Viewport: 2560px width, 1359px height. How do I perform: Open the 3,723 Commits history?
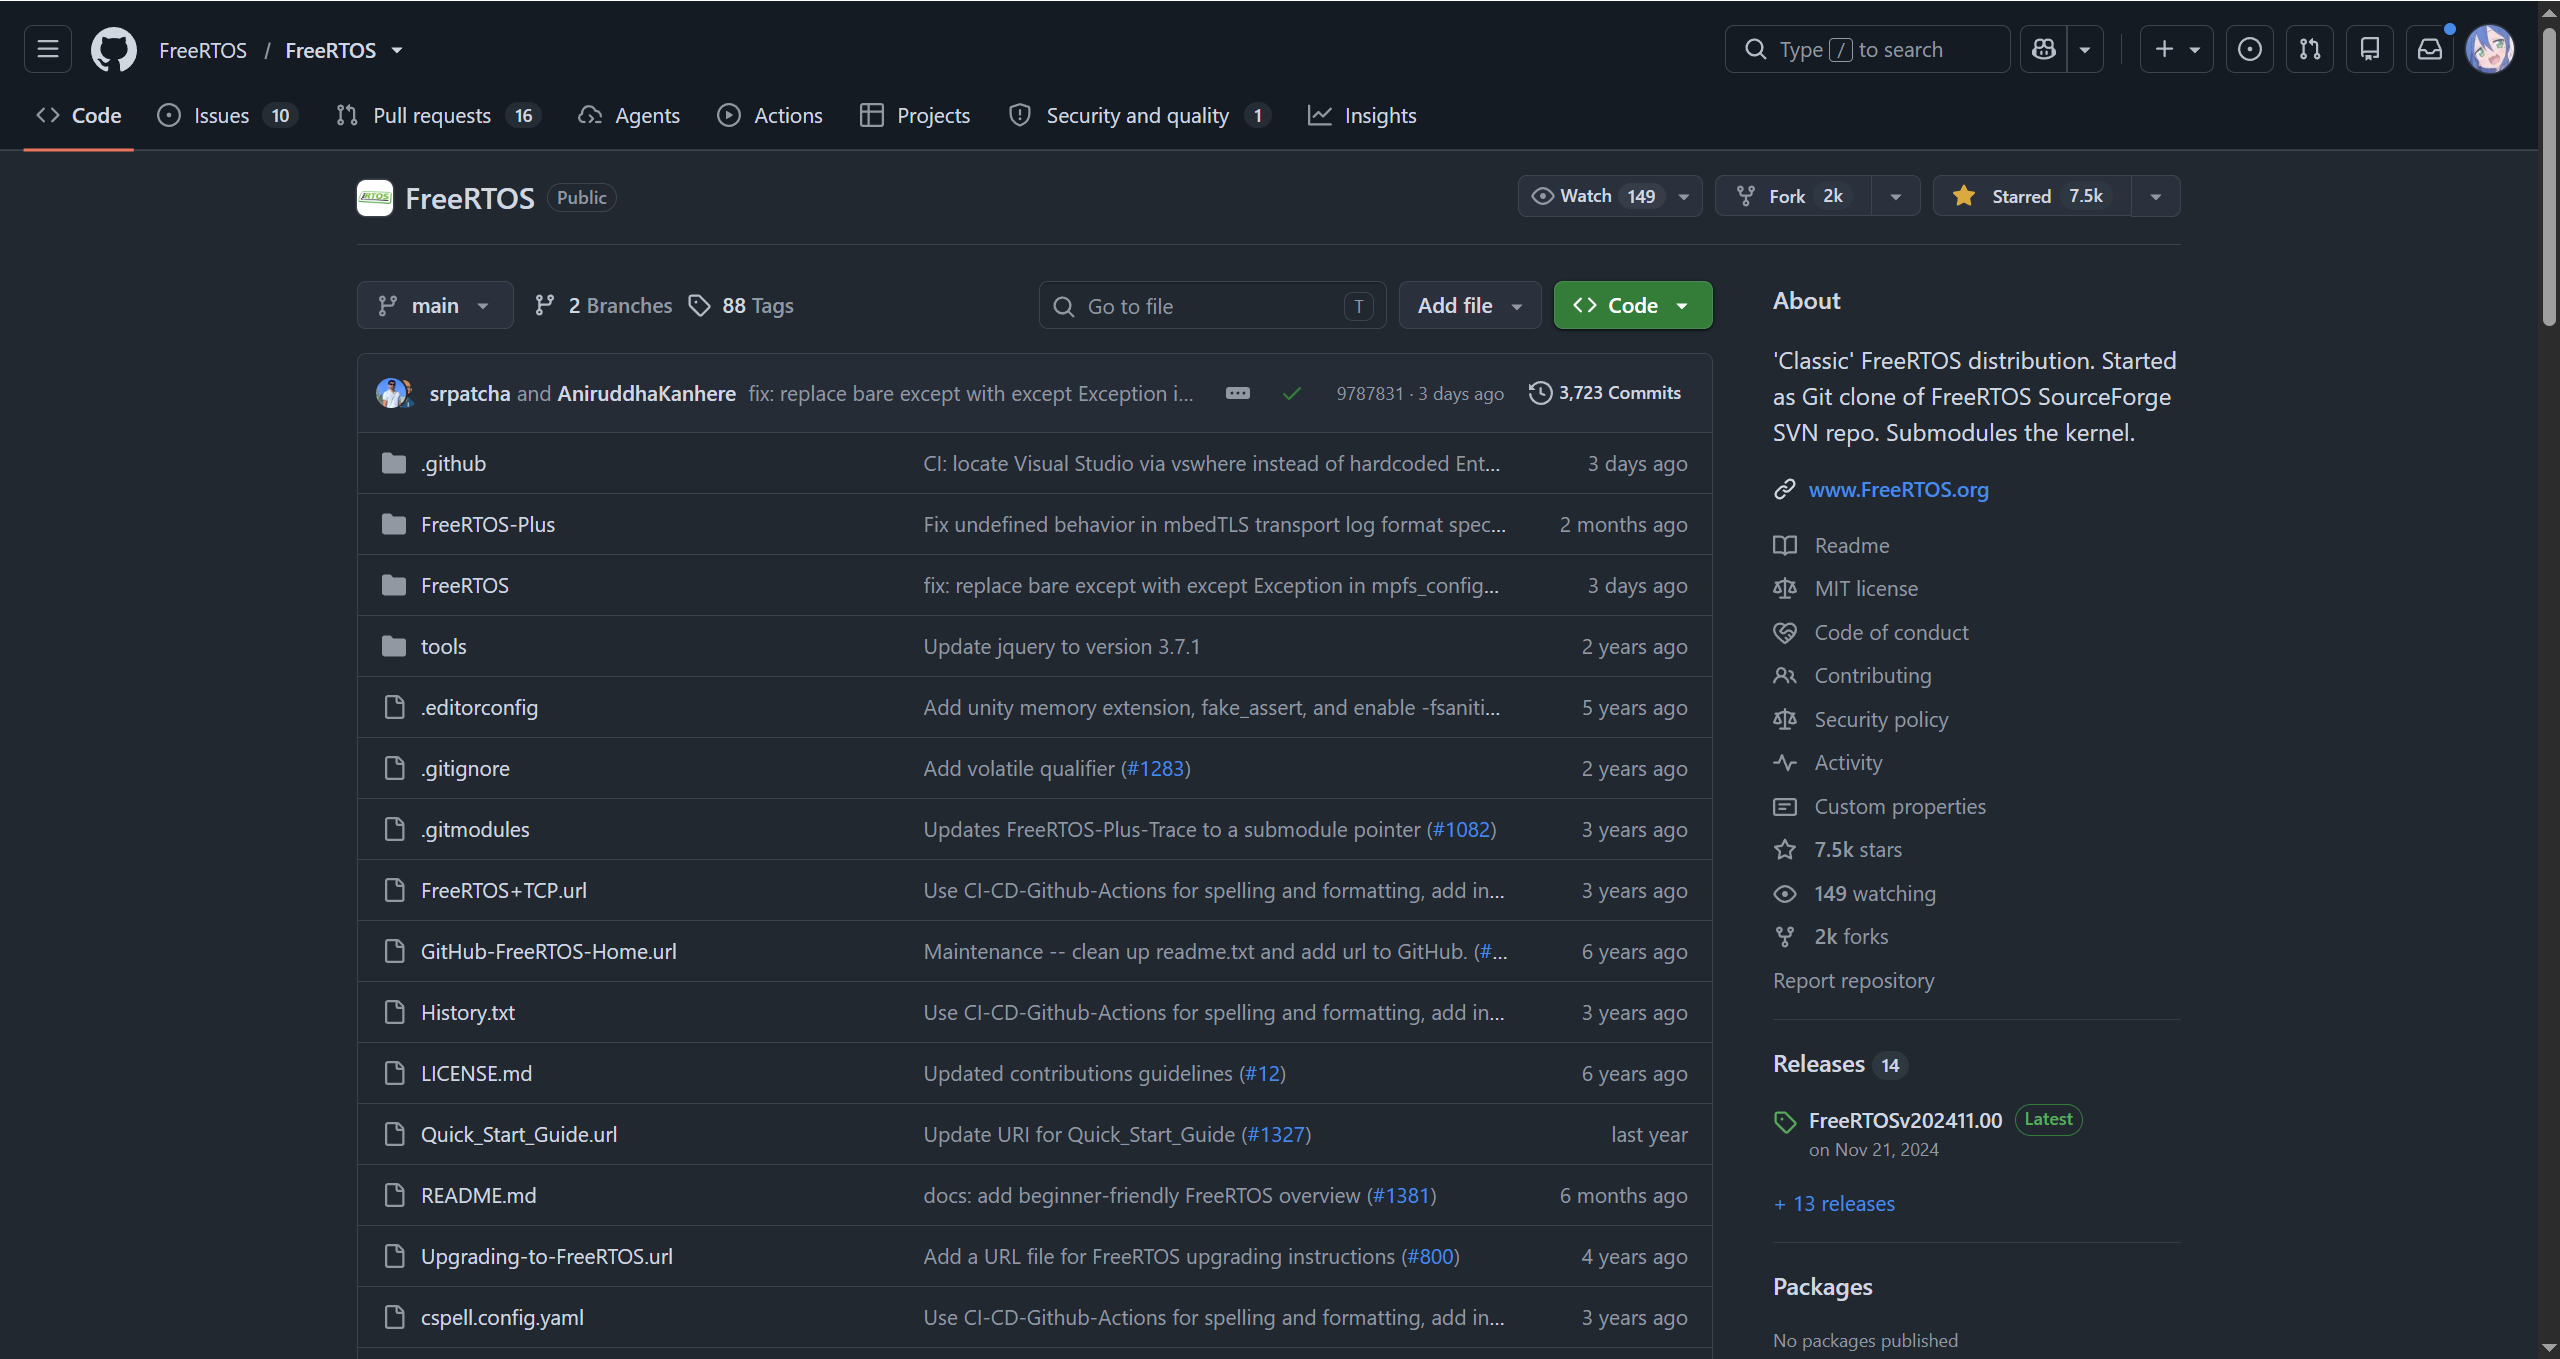(x=1605, y=393)
